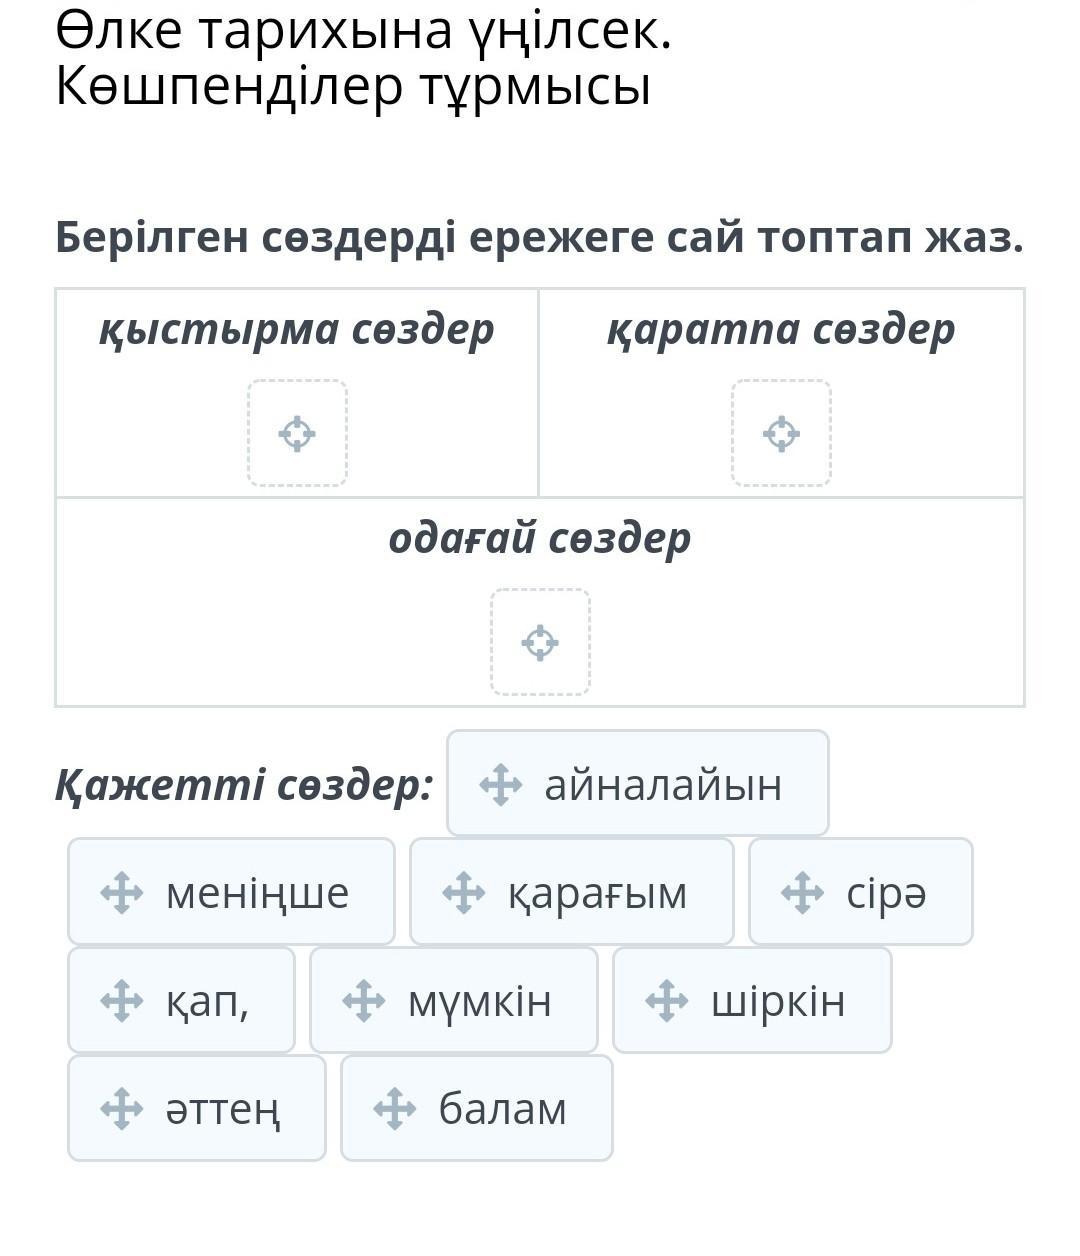Click move handle icon on әттең
The image size is (1080, 1256).
point(121,1108)
